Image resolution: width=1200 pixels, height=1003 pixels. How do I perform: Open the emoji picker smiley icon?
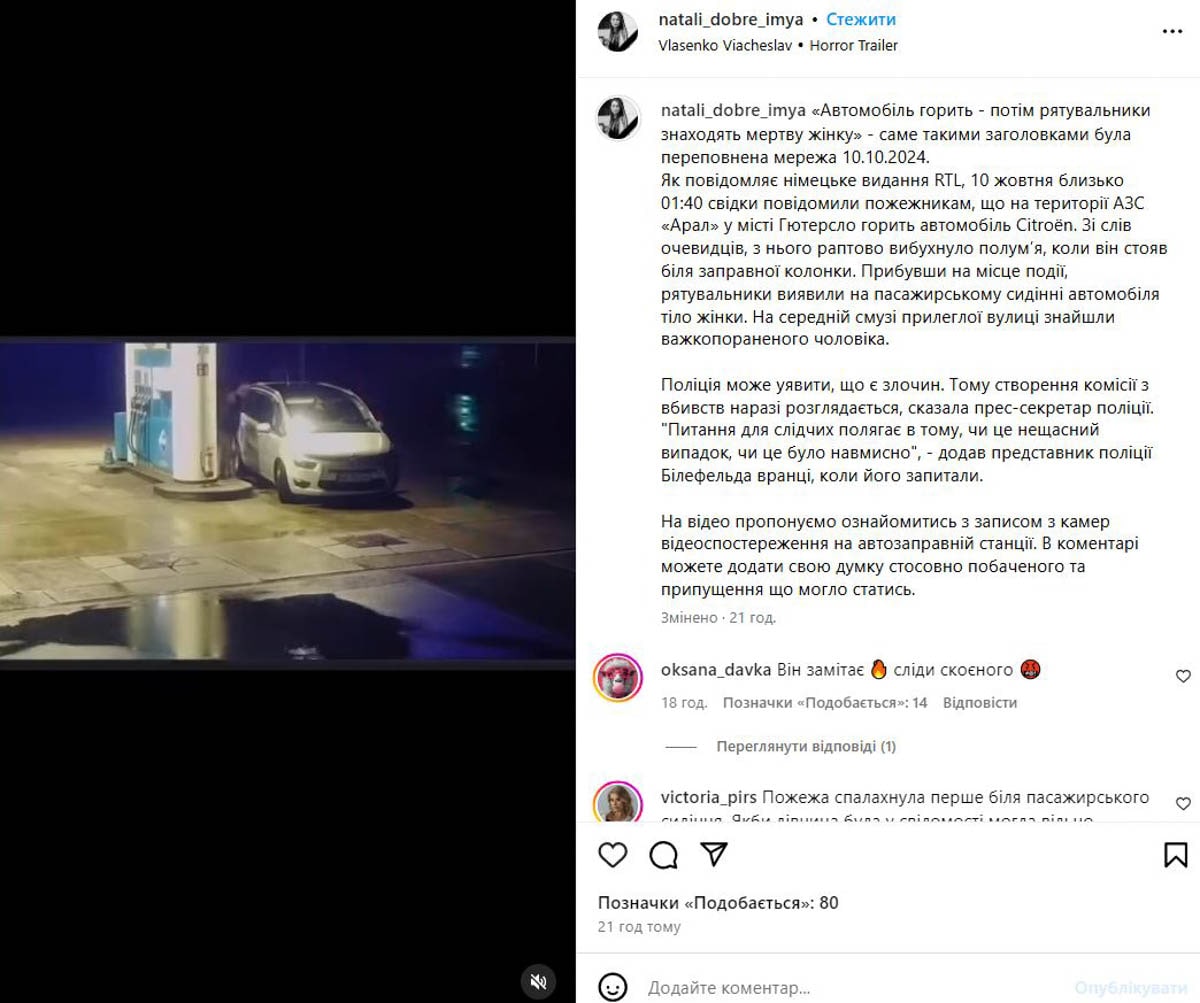click(x=613, y=987)
